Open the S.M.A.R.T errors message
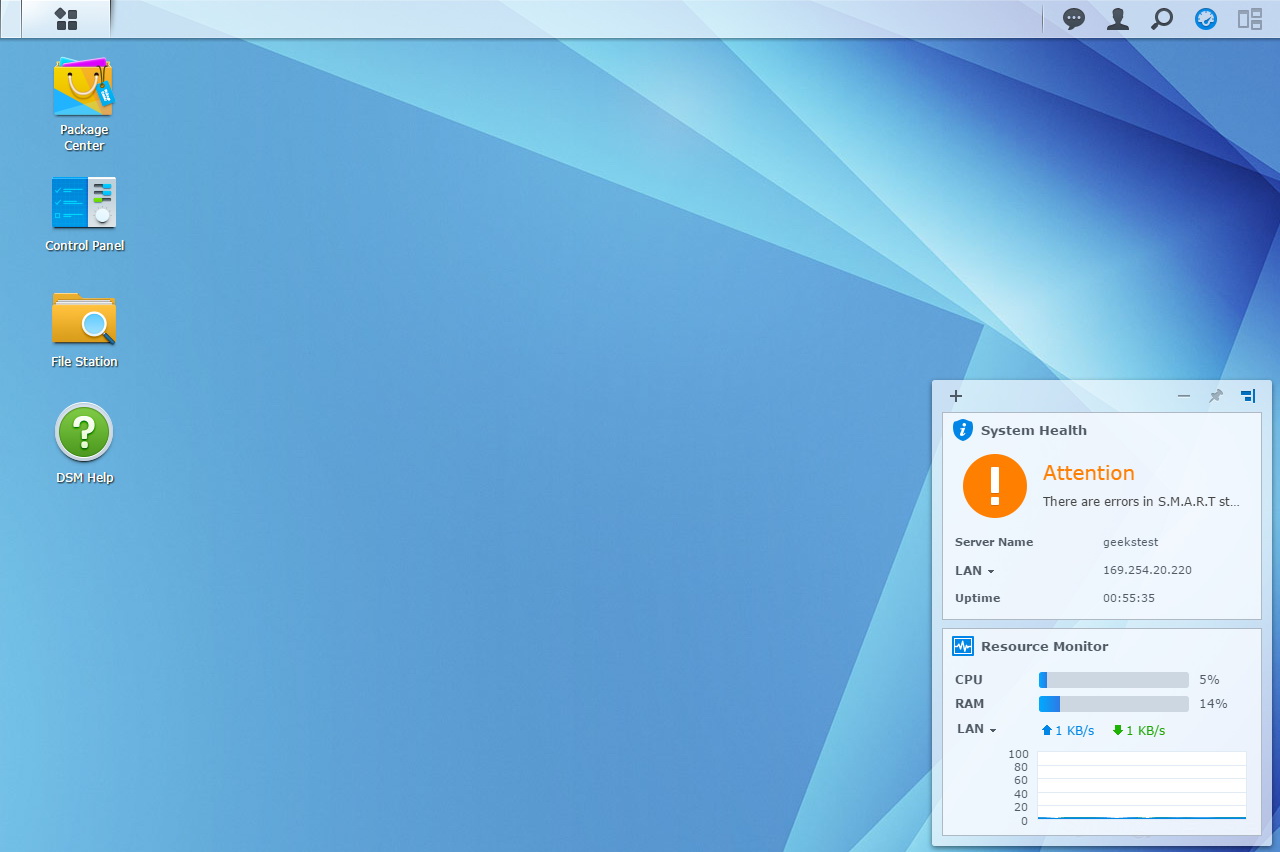The width and height of the screenshot is (1280, 852). 1141,502
